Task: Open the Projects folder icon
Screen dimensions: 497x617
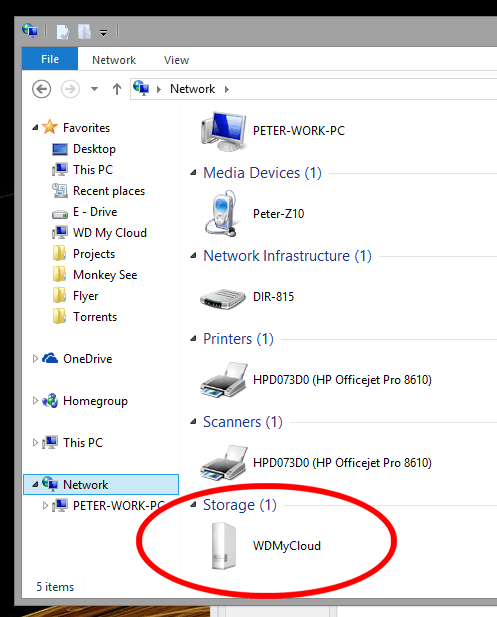Action: [x=60, y=253]
